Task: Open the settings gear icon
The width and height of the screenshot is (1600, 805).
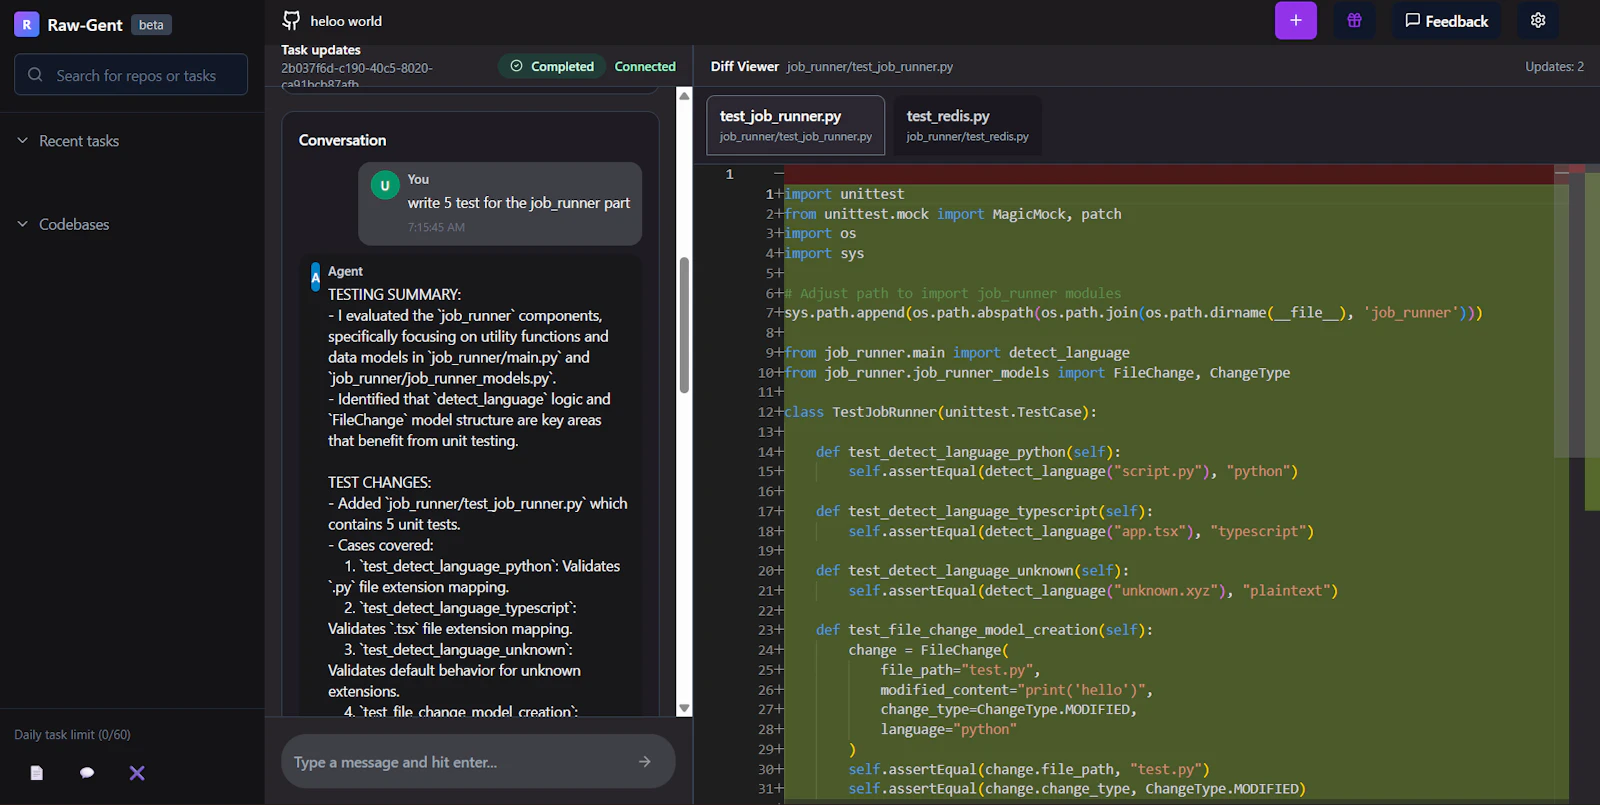Action: click(x=1538, y=21)
